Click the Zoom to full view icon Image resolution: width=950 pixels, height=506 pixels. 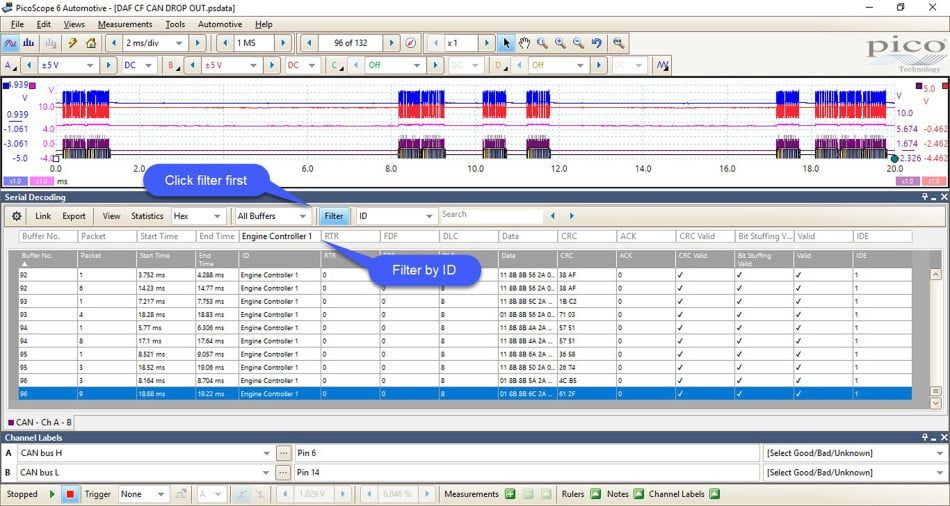[619, 43]
